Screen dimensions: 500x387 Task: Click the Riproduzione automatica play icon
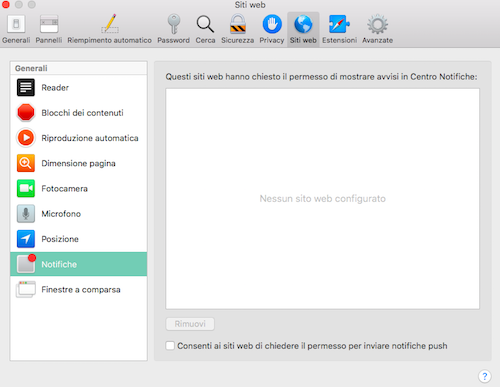click(26, 138)
